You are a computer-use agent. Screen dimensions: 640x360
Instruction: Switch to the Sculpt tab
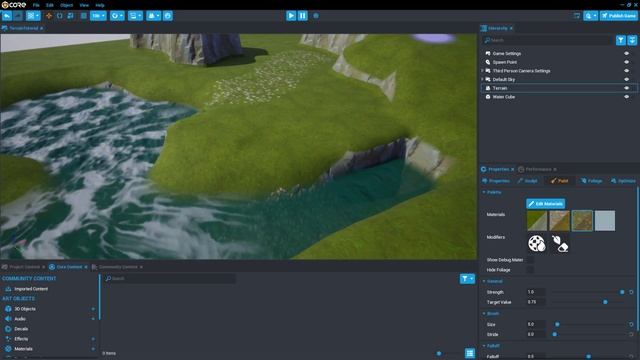(527, 181)
